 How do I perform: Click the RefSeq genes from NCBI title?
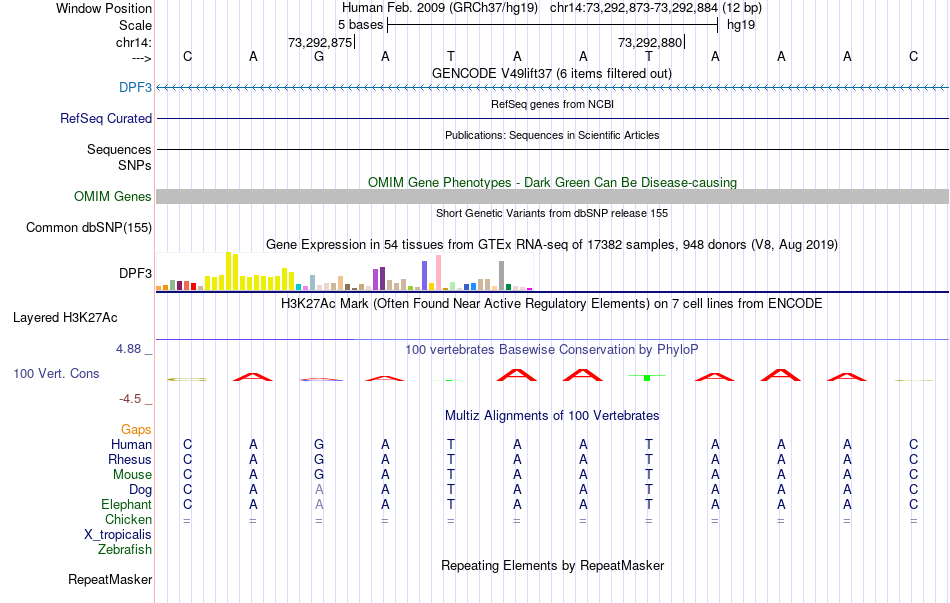pyautogui.click(x=552, y=104)
